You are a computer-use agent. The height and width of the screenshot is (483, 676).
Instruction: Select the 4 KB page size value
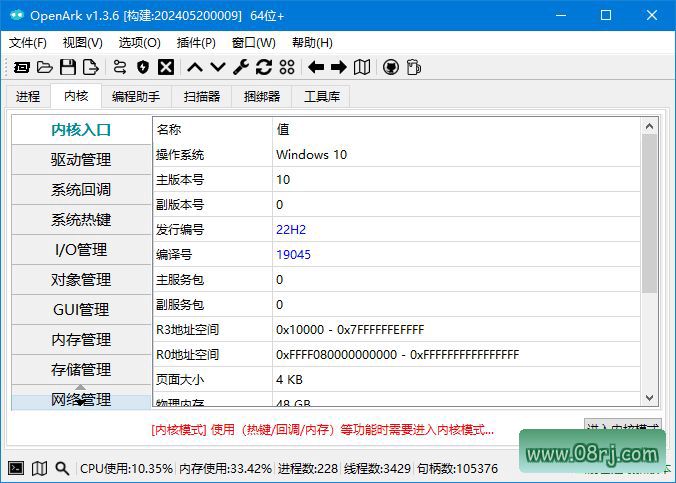[x=457, y=380]
